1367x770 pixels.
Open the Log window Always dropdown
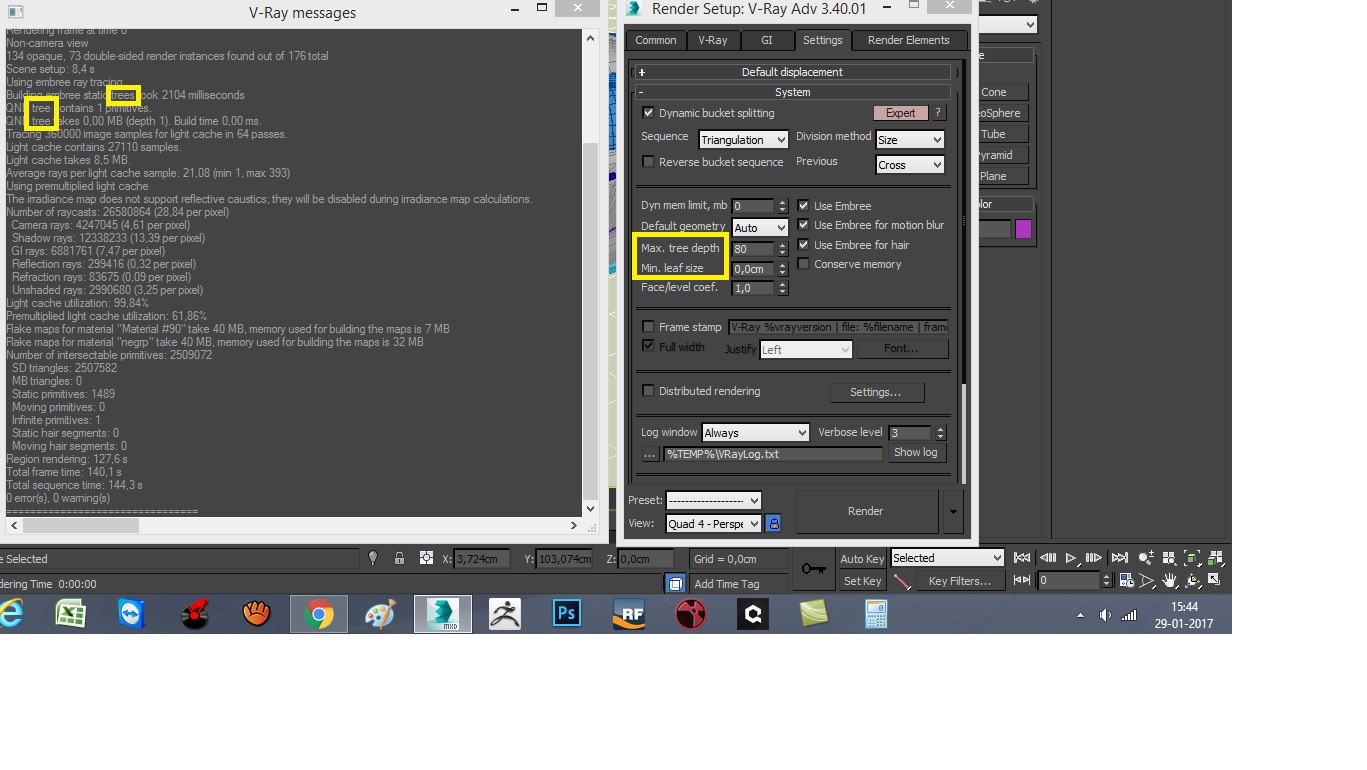point(755,433)
